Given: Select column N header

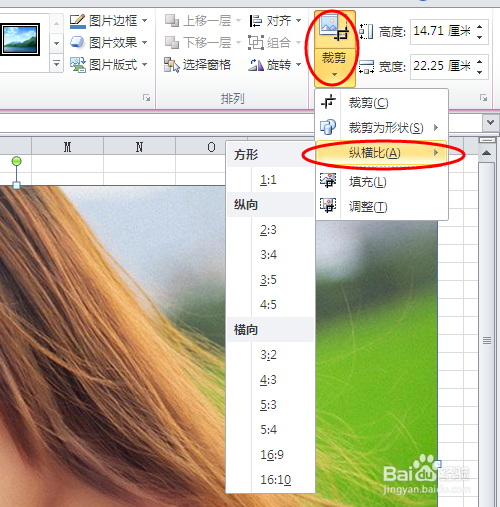Looking at the screenshot, I should 139,147.
